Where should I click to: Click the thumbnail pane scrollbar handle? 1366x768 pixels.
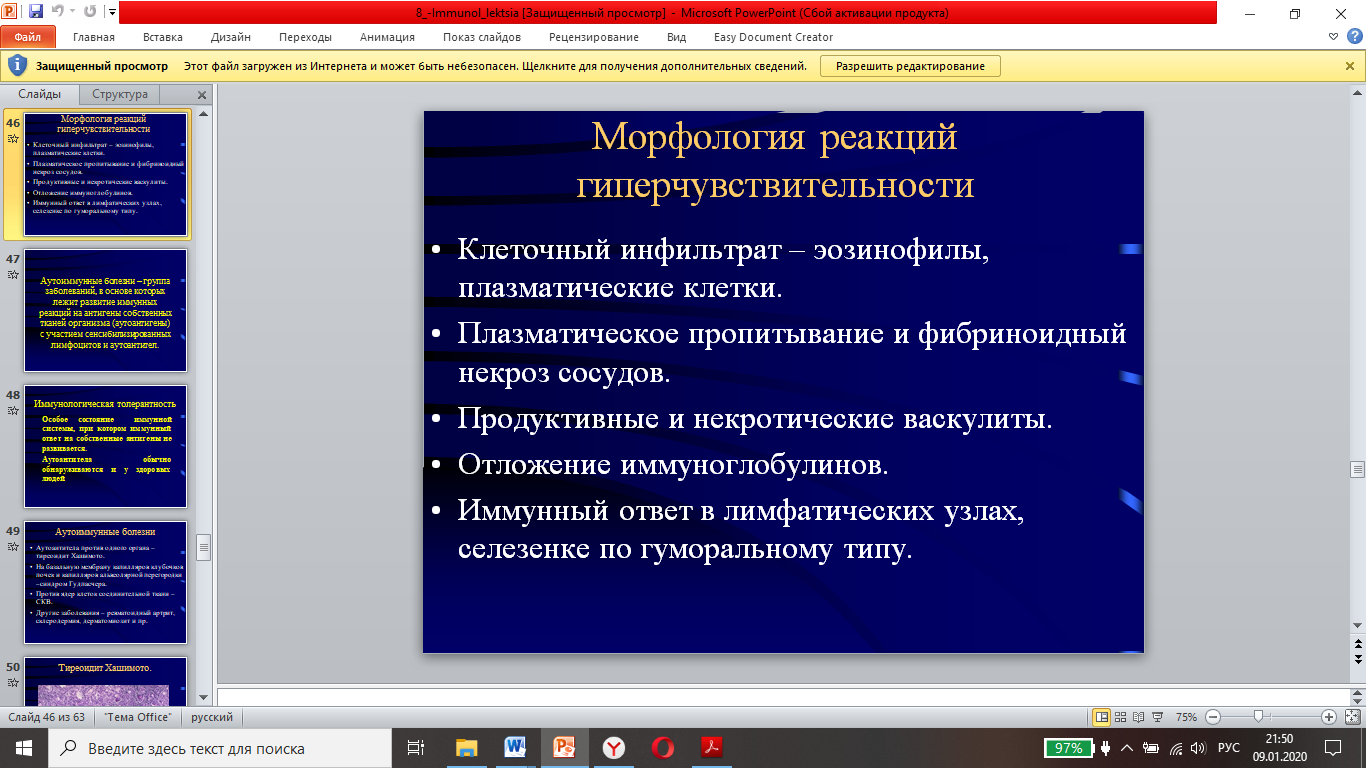(204, 546)
